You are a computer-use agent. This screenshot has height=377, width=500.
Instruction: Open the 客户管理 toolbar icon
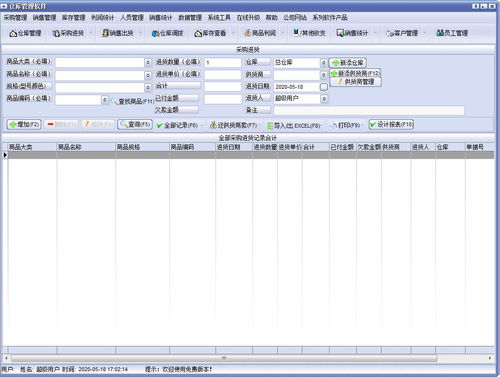(402, 33)
